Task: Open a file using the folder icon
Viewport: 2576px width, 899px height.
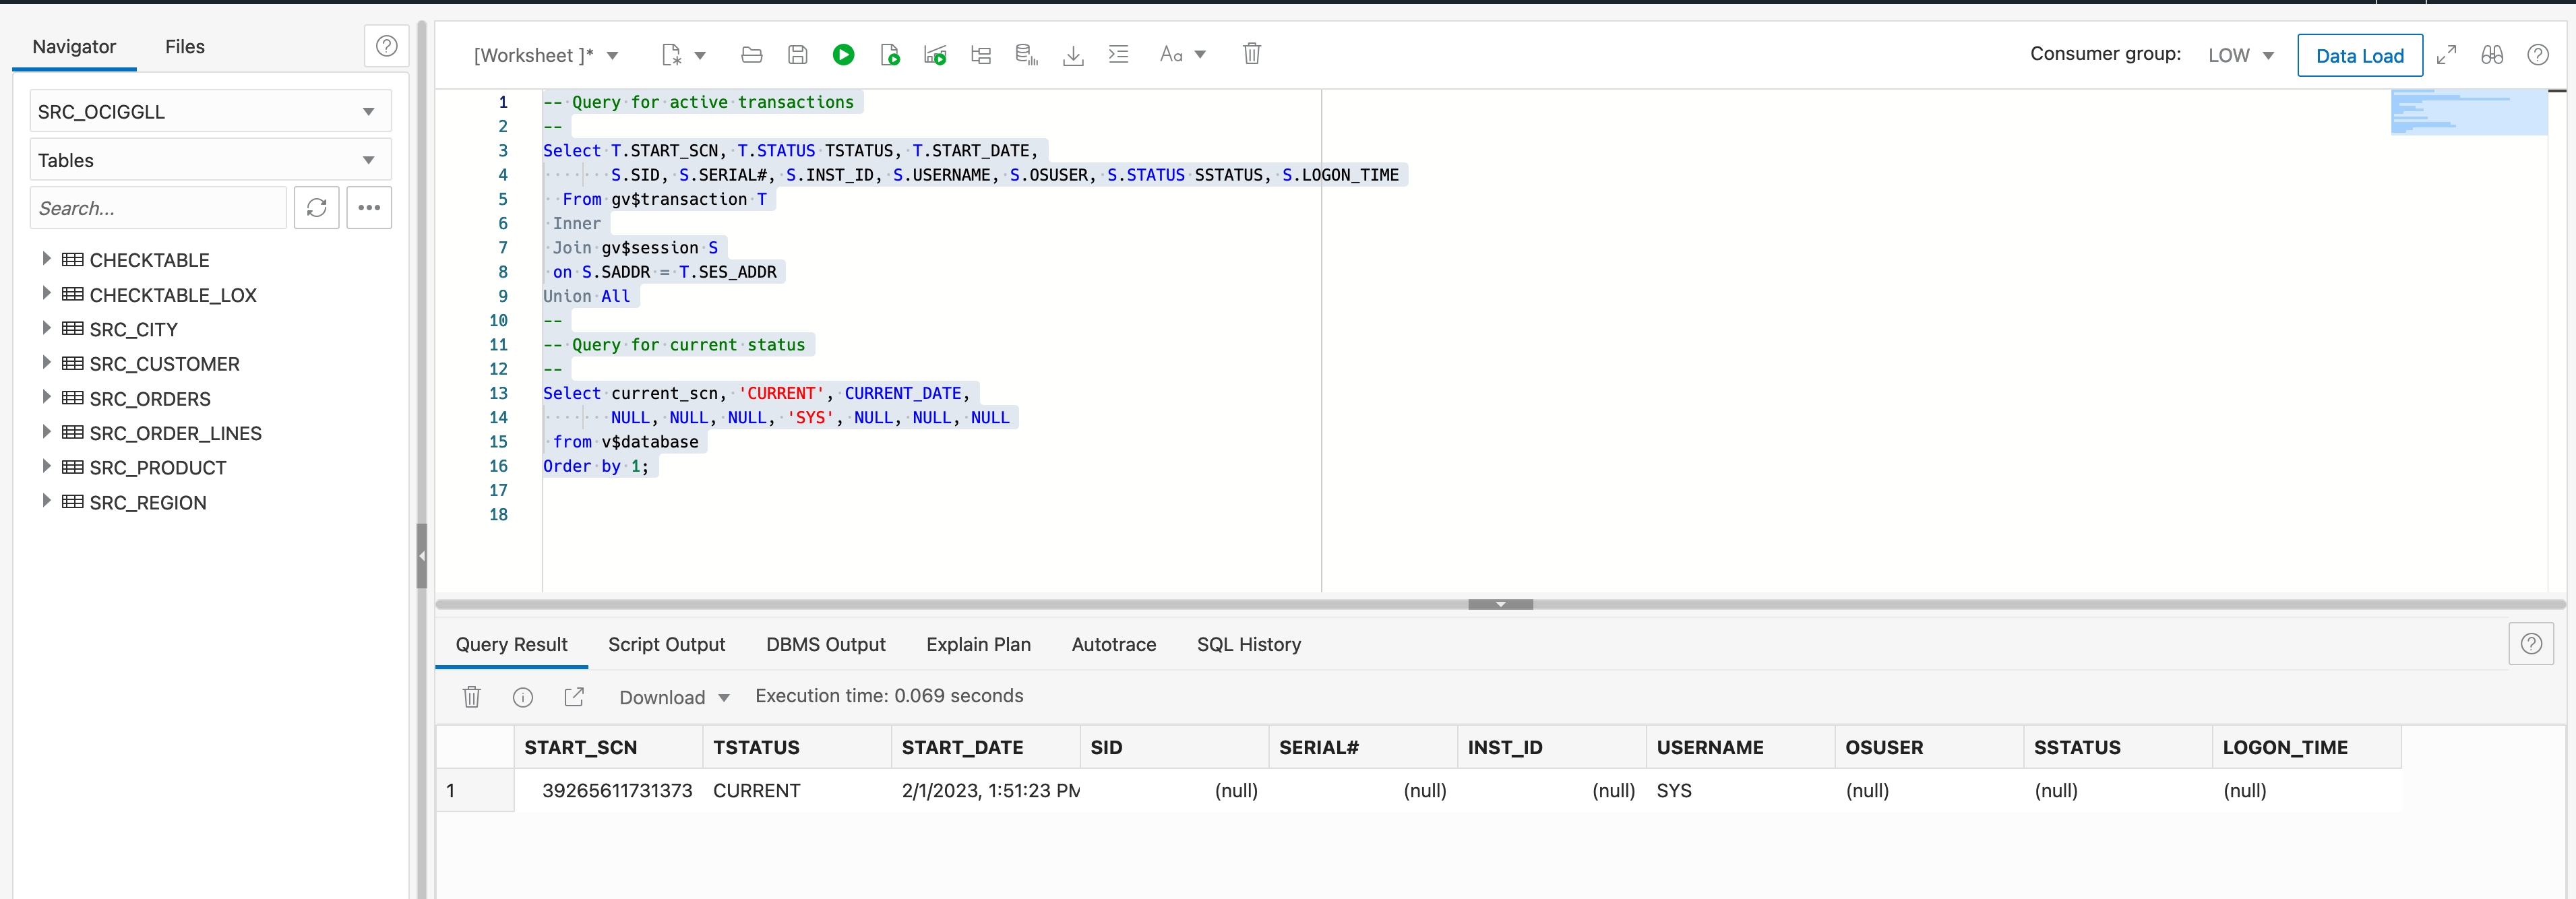Action: tap(751, 55)
